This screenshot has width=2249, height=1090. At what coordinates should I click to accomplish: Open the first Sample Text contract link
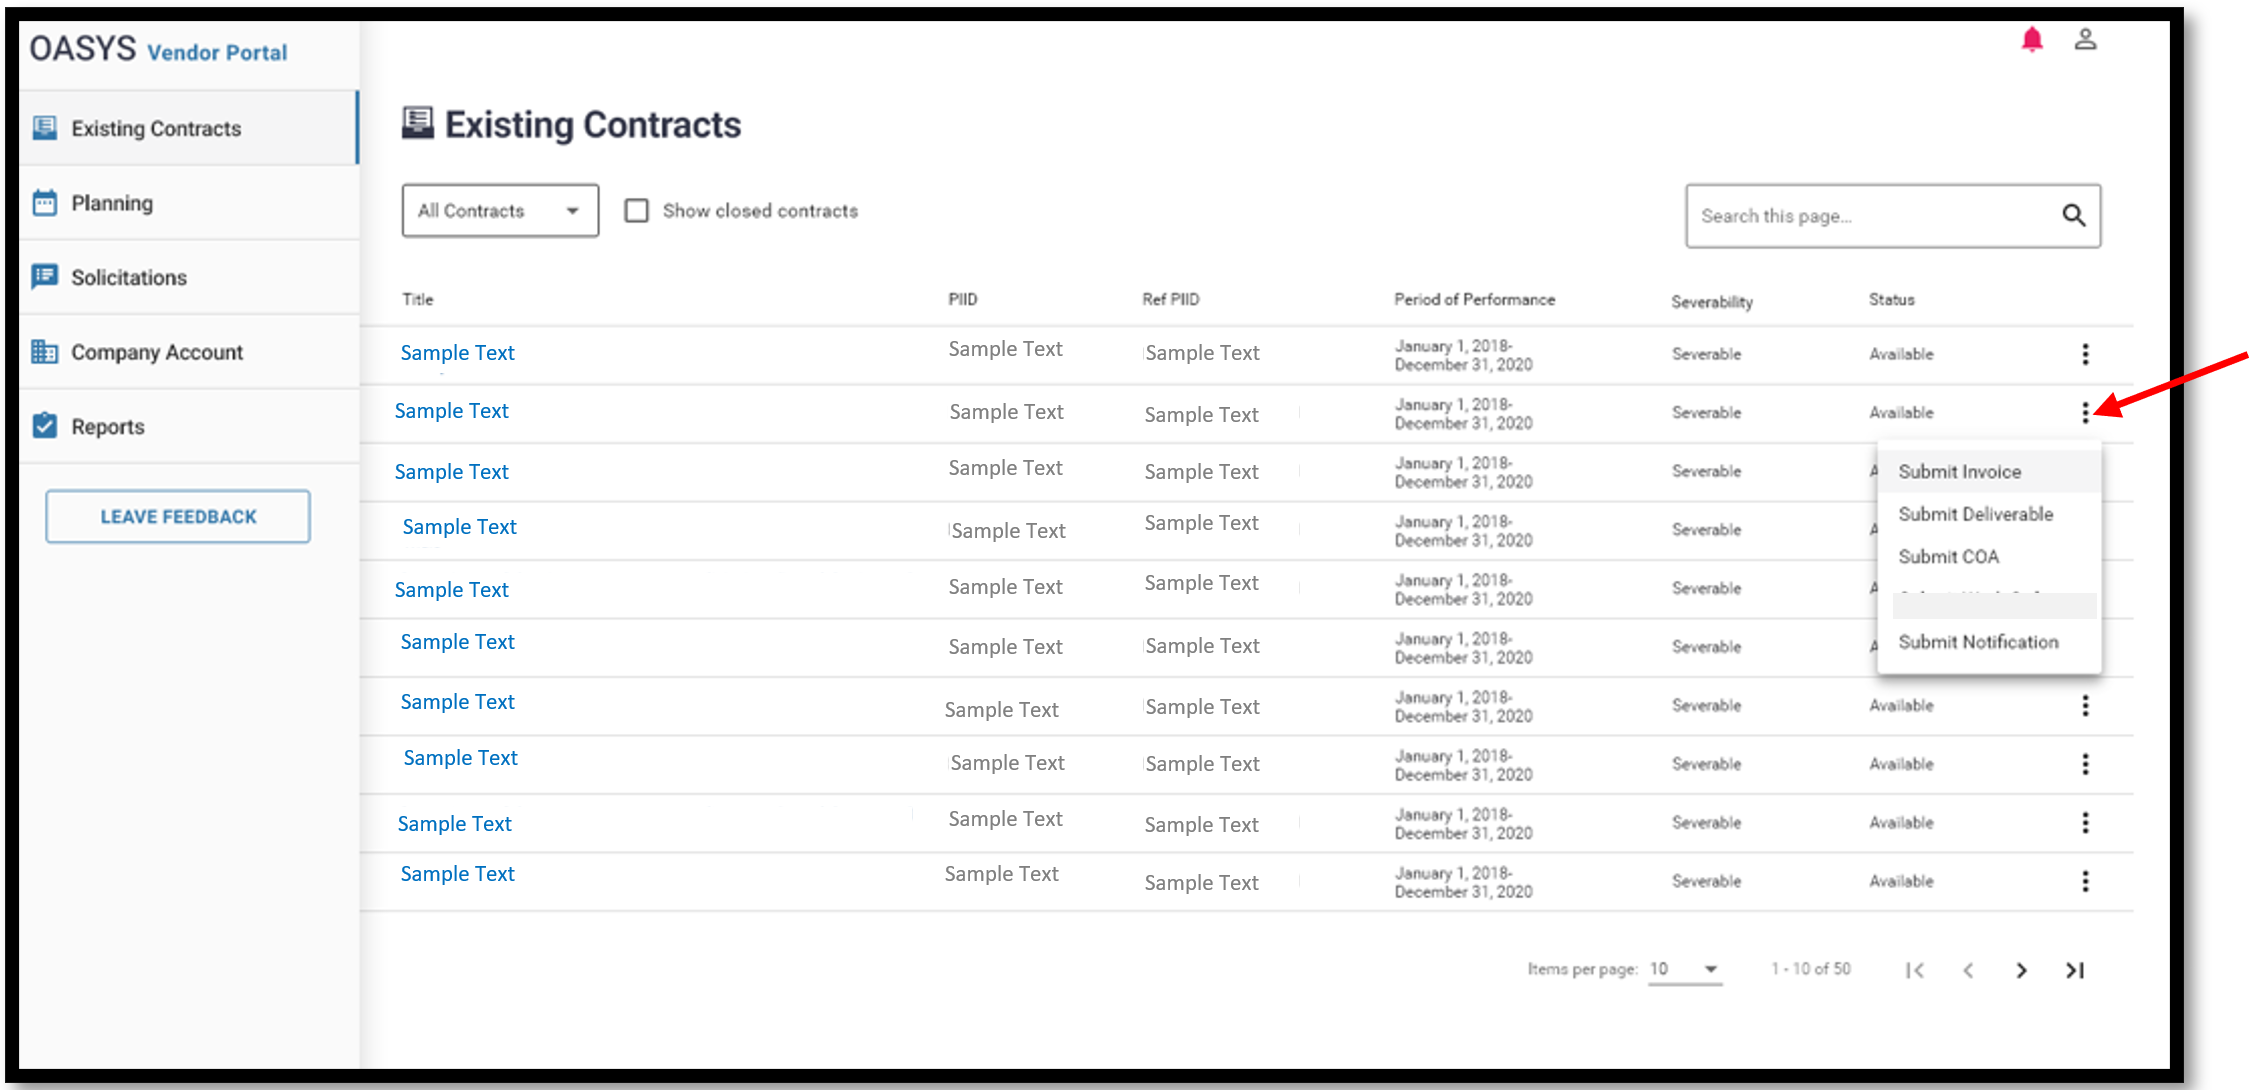pyautogui.click(x=457, y=353)
